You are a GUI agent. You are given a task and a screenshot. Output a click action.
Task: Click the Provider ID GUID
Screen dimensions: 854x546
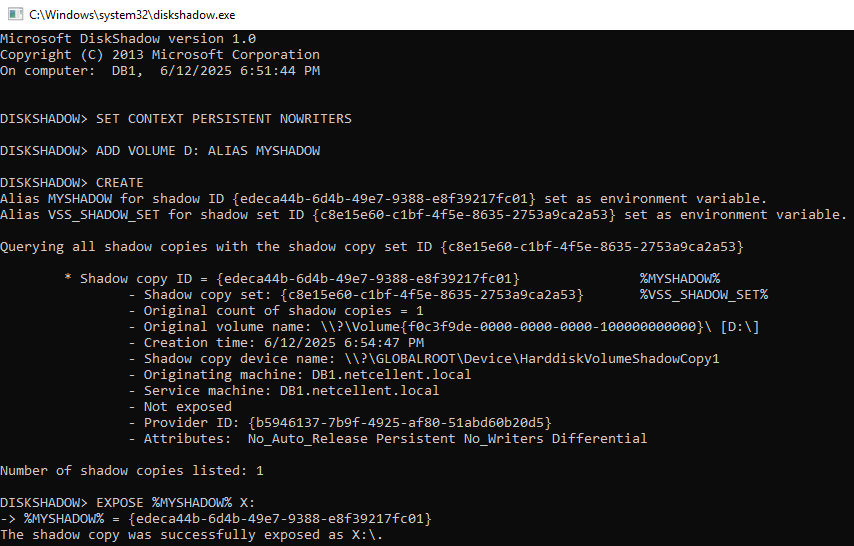click(400, 423)
